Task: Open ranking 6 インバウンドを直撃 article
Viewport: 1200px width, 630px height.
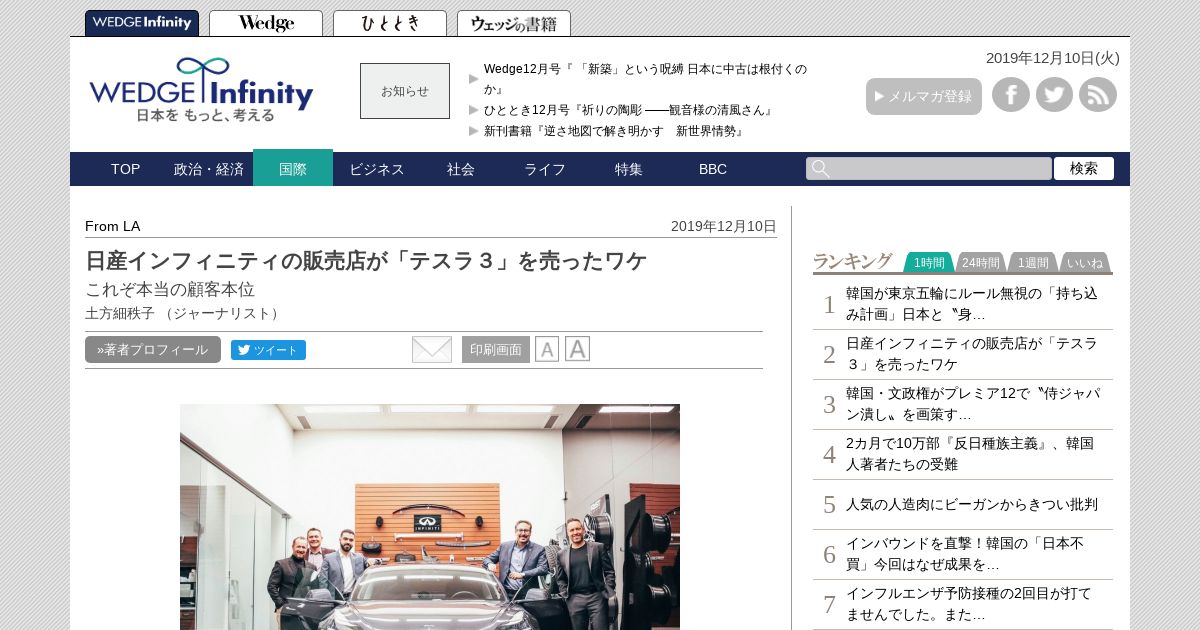Action: click(x=963, y=554)
